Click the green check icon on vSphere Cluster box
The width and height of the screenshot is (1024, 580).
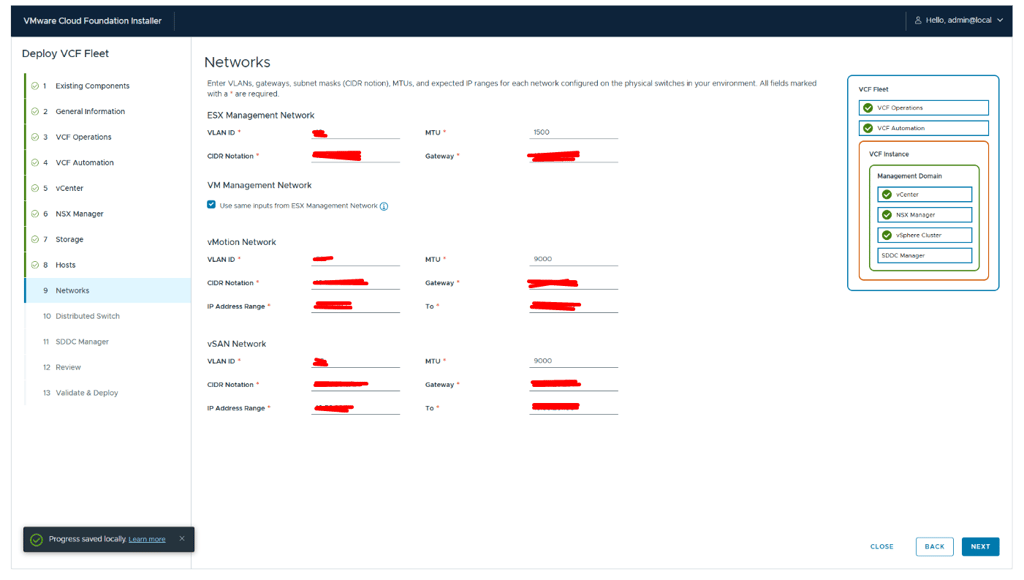[887, 235]
